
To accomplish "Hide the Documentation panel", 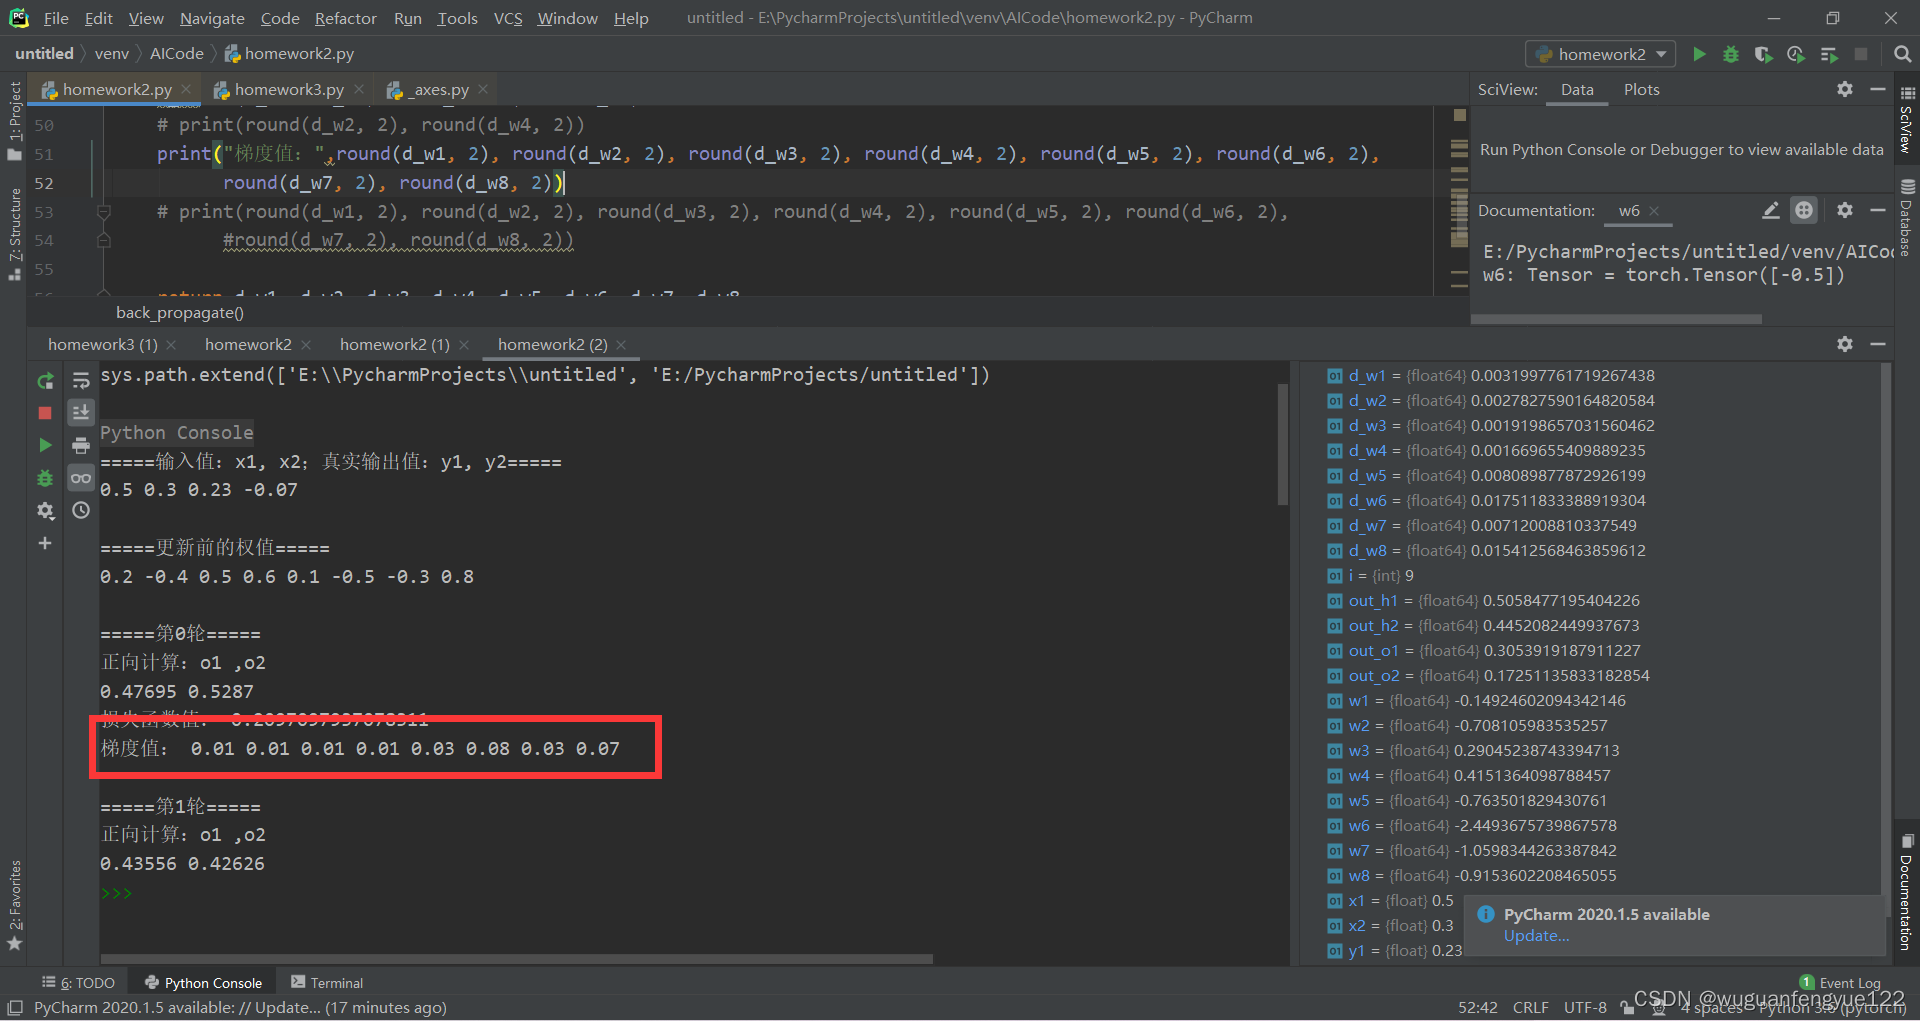I will pyautogui.click(x=1878, y=210).
